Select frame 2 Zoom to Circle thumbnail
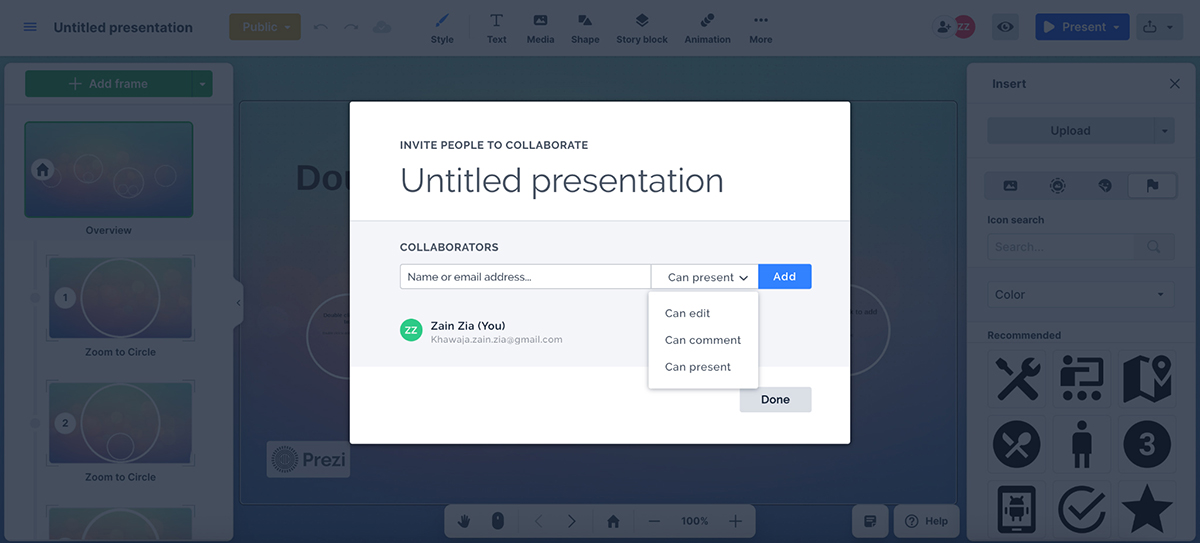 pos(120,423)
